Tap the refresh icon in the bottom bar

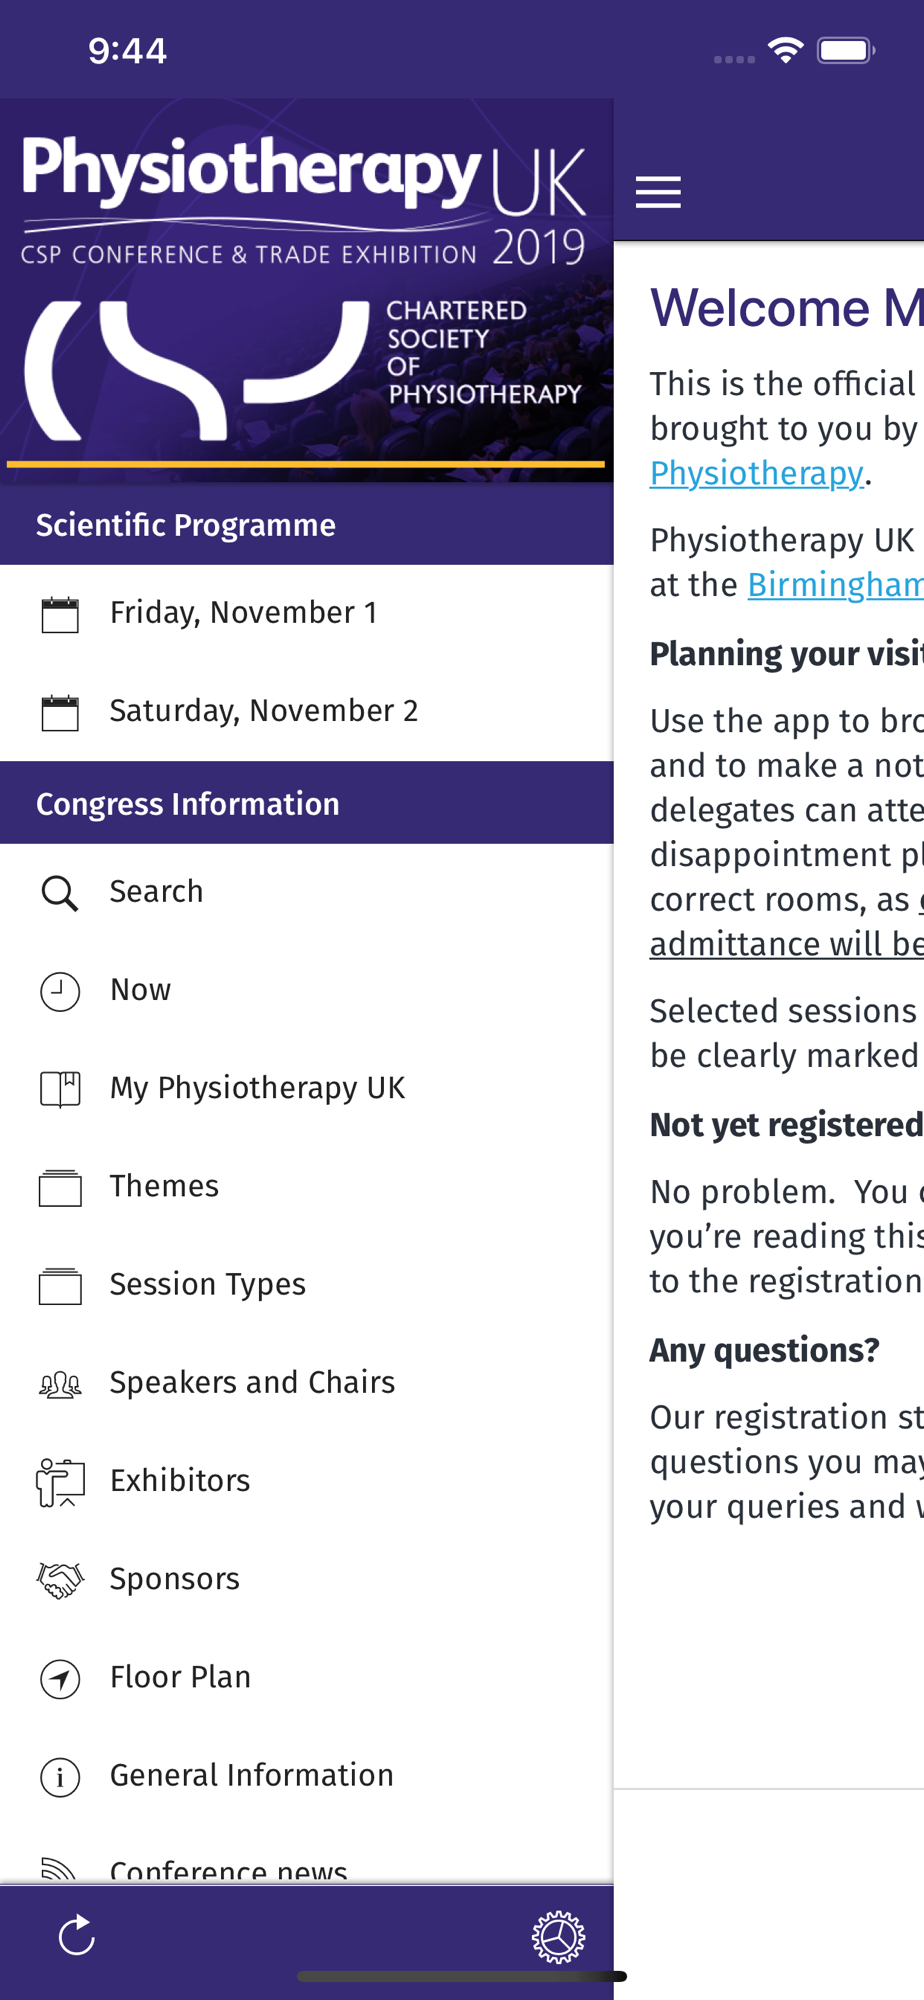(x=76, y=1936)
